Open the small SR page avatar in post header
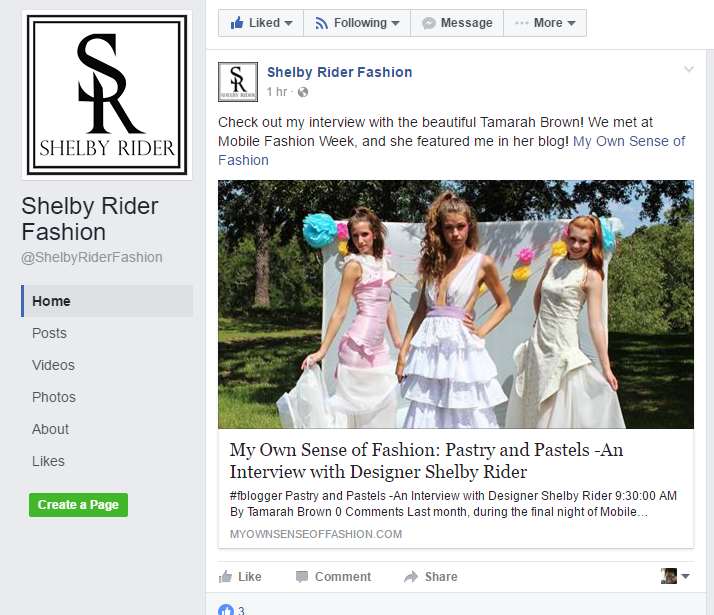 [x=238, y=82]
